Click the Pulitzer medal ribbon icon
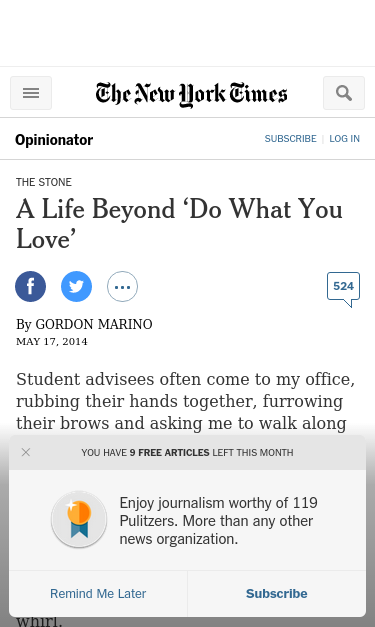This screenshot has height=627, width=375. (x=79, y=519)
